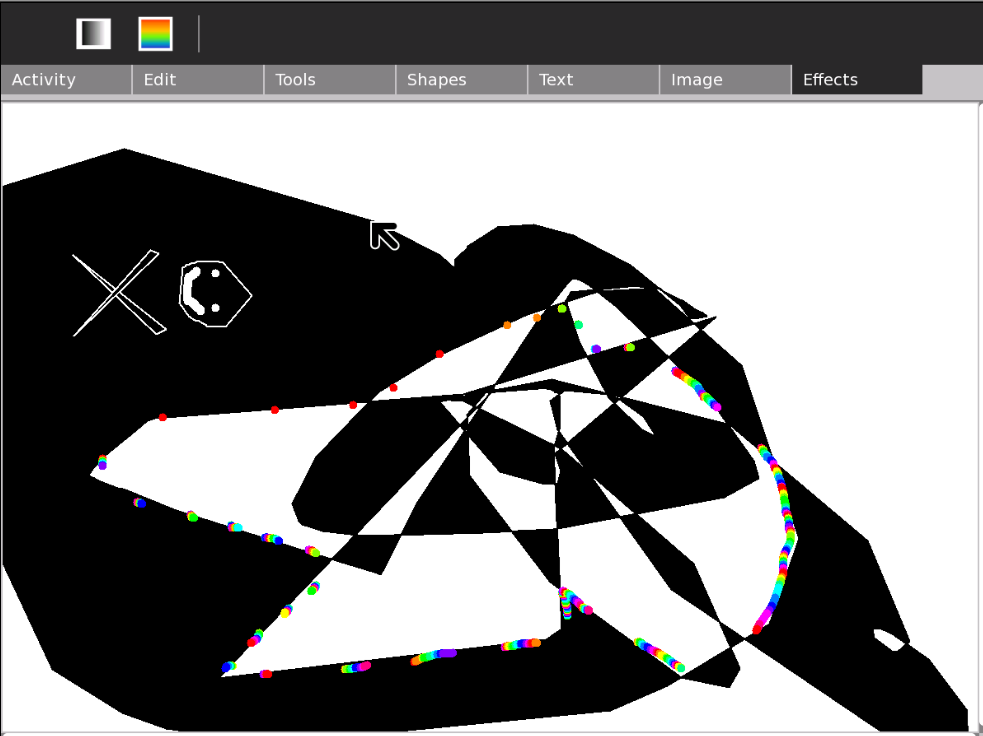This screenshot has height=736, width=983.
Task: Open the Activity tab
Action: (x=66, y=80)
